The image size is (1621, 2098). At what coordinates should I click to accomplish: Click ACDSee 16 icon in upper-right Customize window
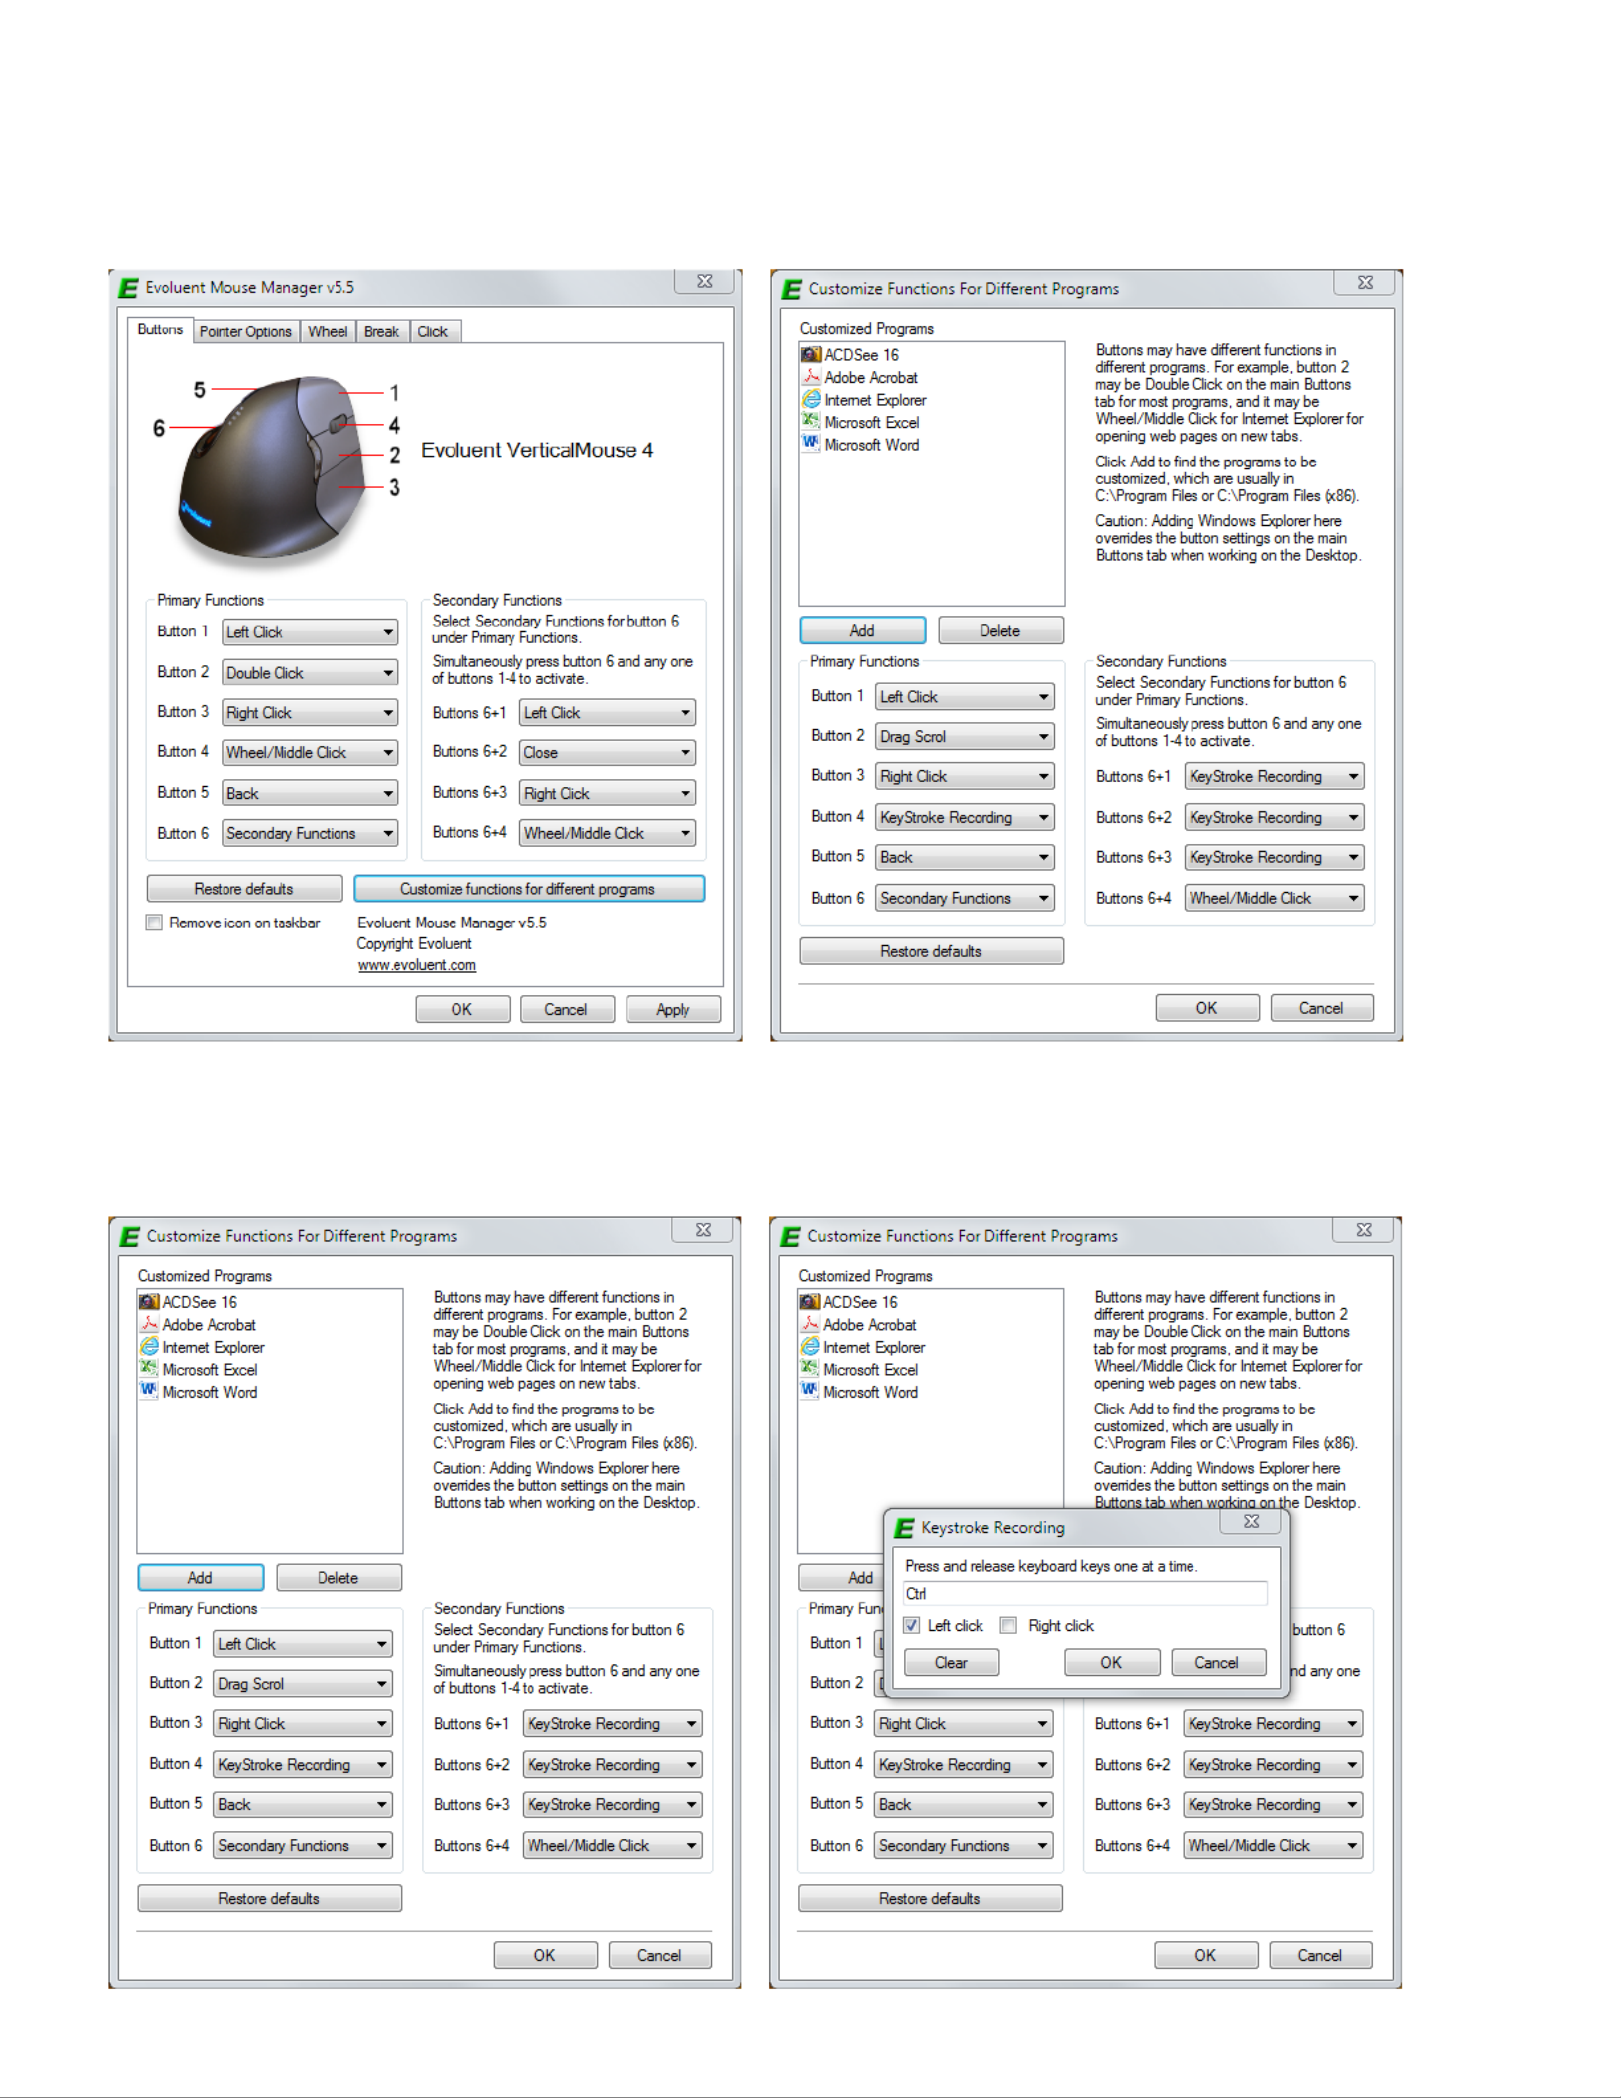[x=811, y=354]
